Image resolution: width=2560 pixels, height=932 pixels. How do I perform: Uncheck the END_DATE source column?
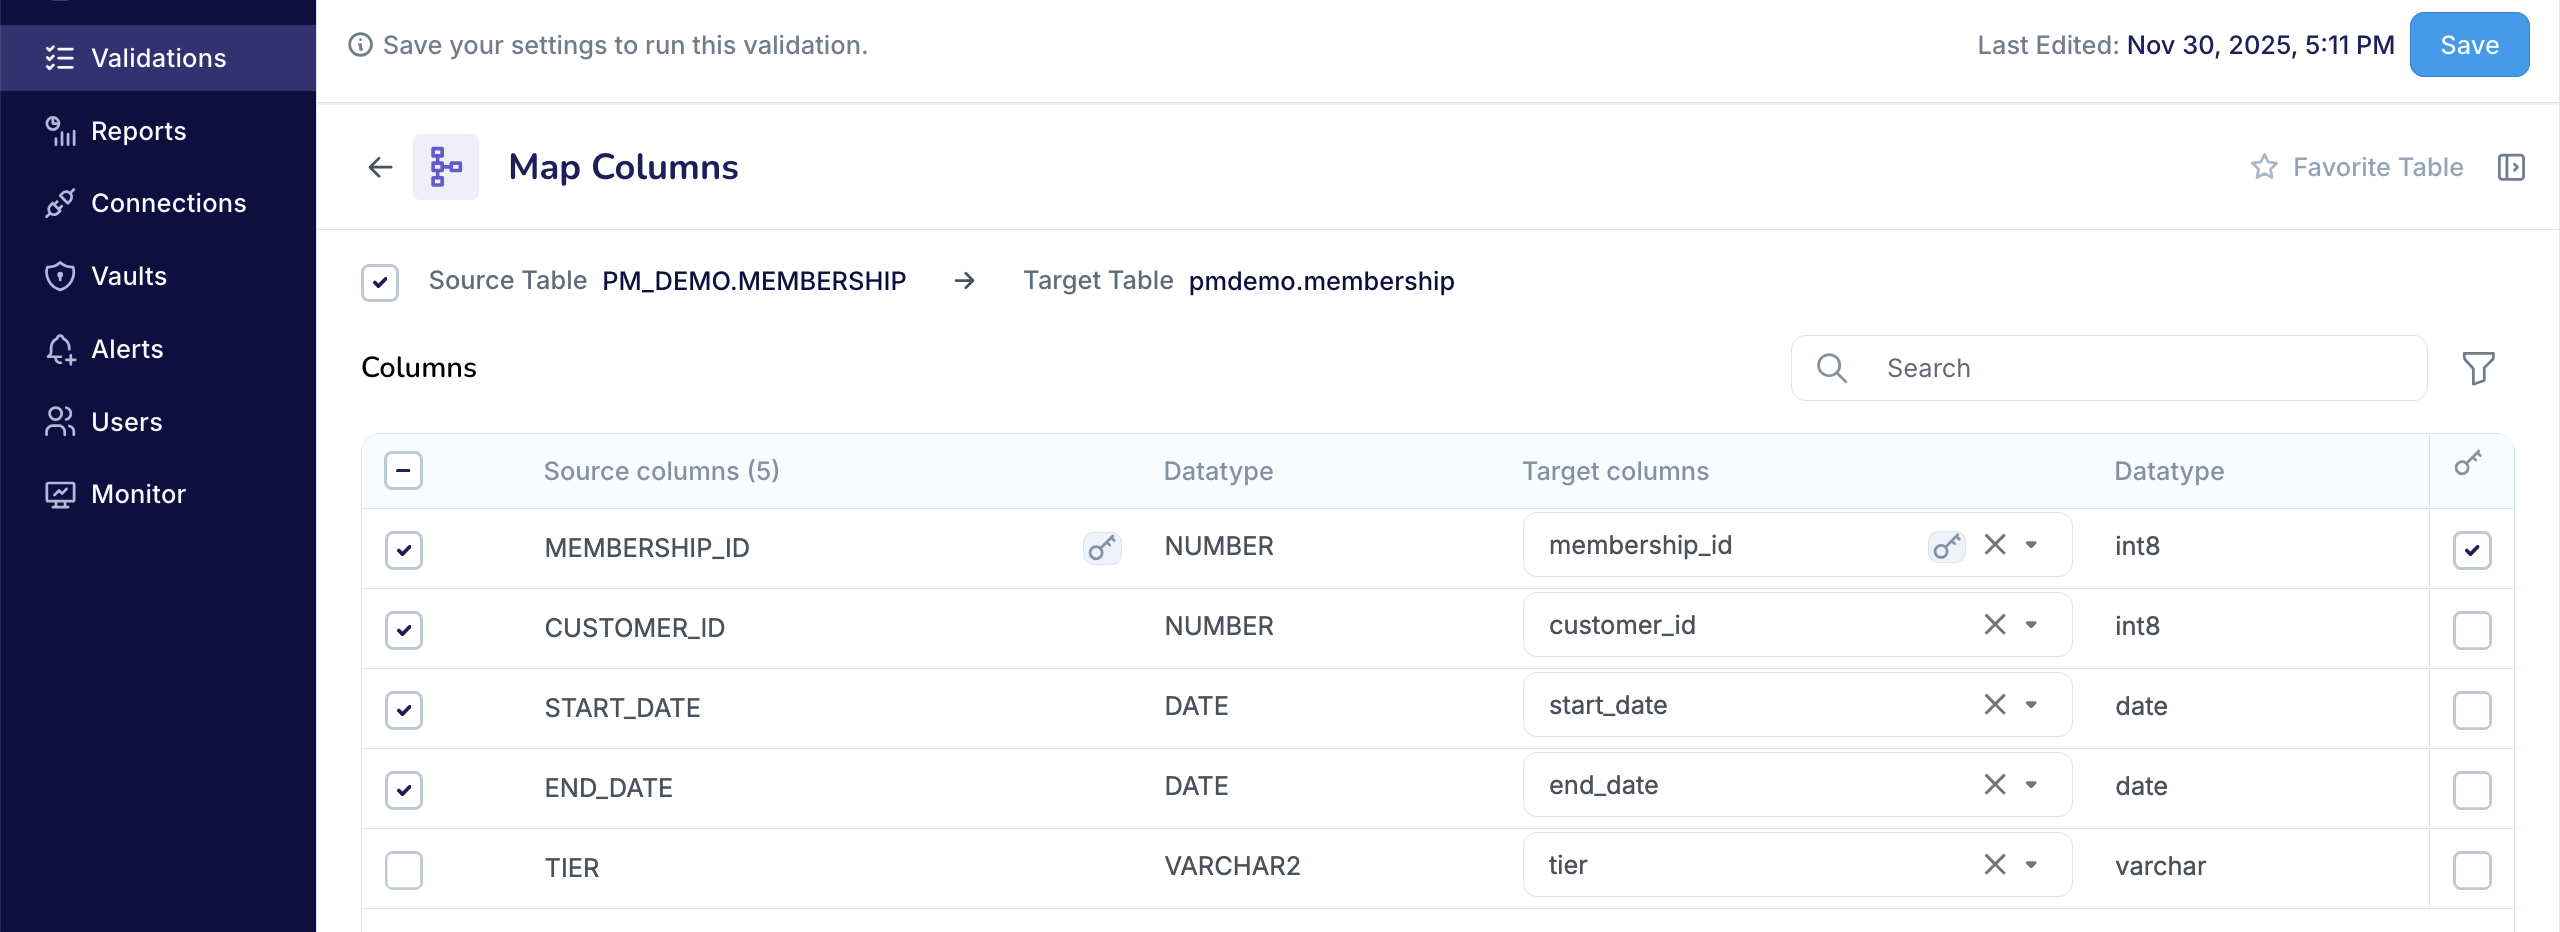pyautogui.click(x=403, y=790)
